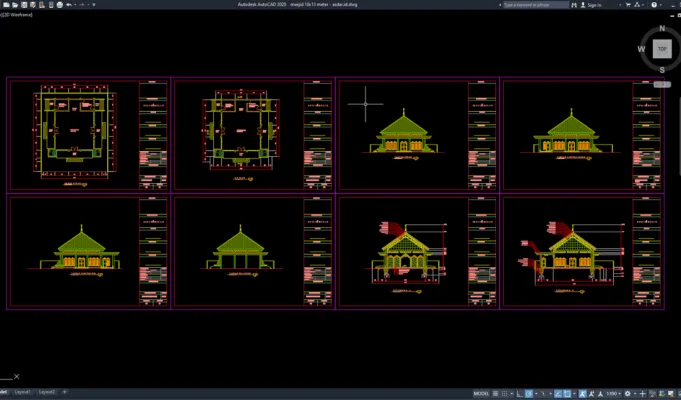Click the MODEL space status bar button

(481, 394)
